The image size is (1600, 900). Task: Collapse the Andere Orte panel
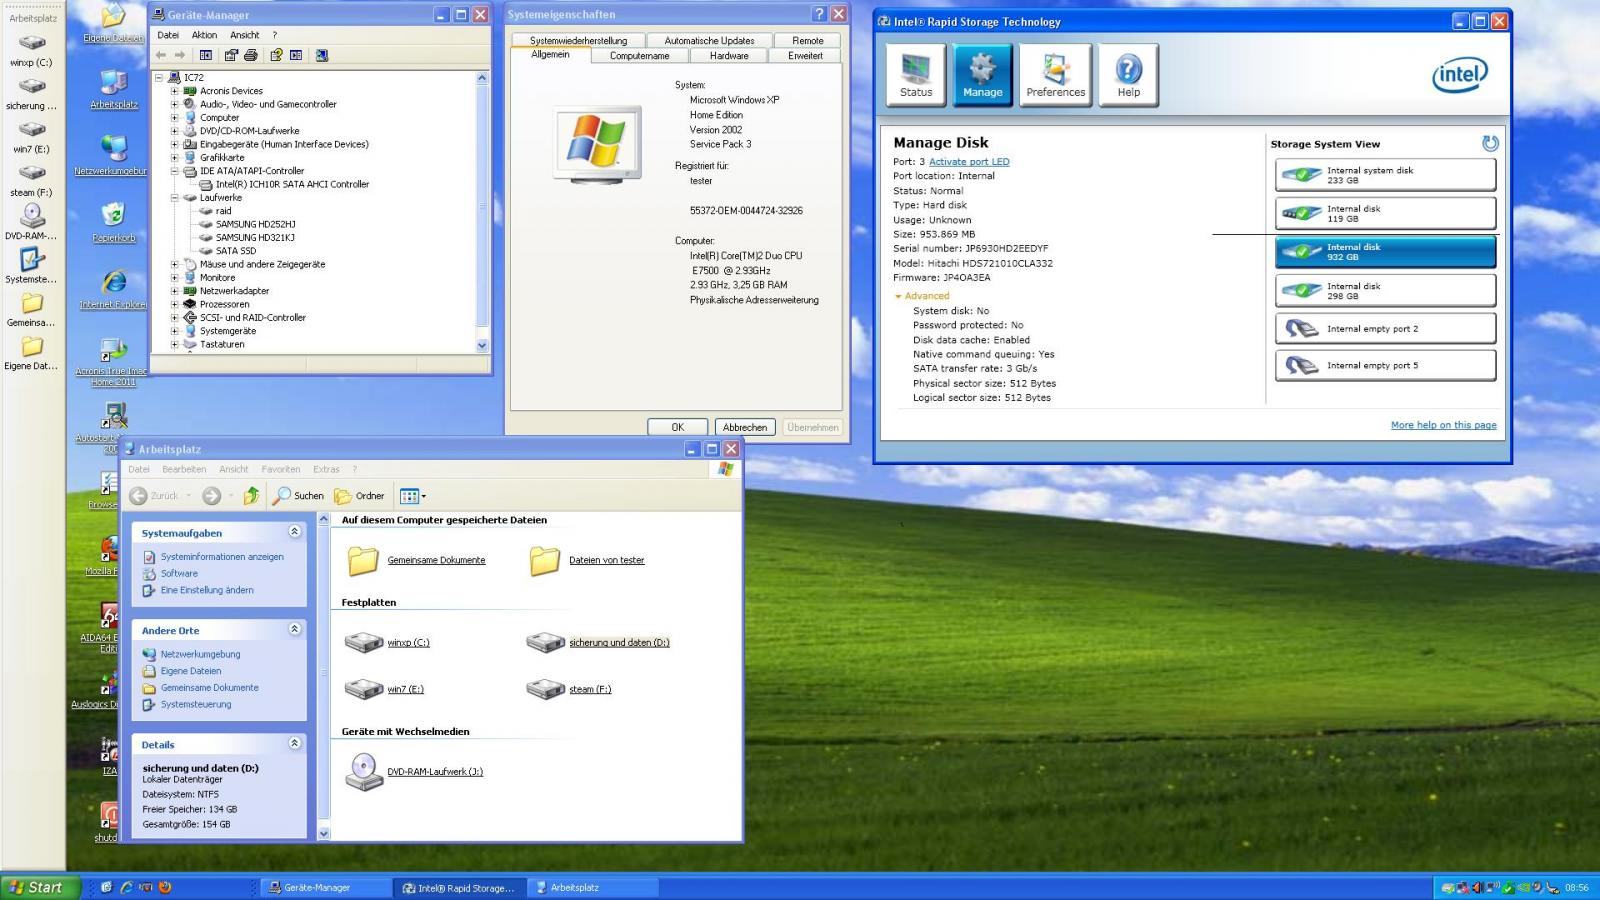(294, 630)
